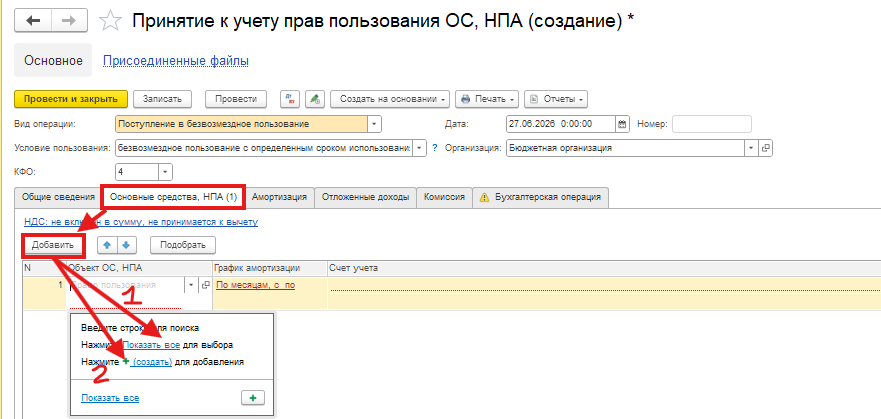
Task: Open the Организация record via square icon
Action: [765, 148]
